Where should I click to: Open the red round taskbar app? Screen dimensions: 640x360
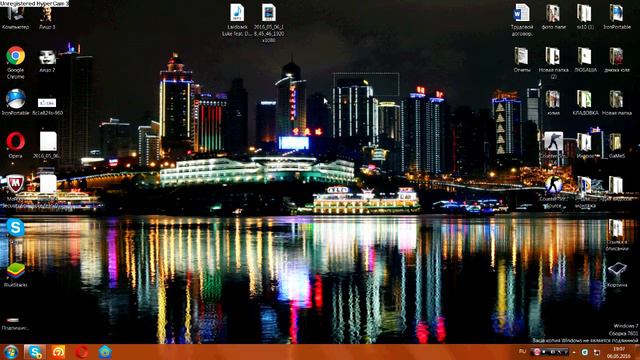point(82,352)
